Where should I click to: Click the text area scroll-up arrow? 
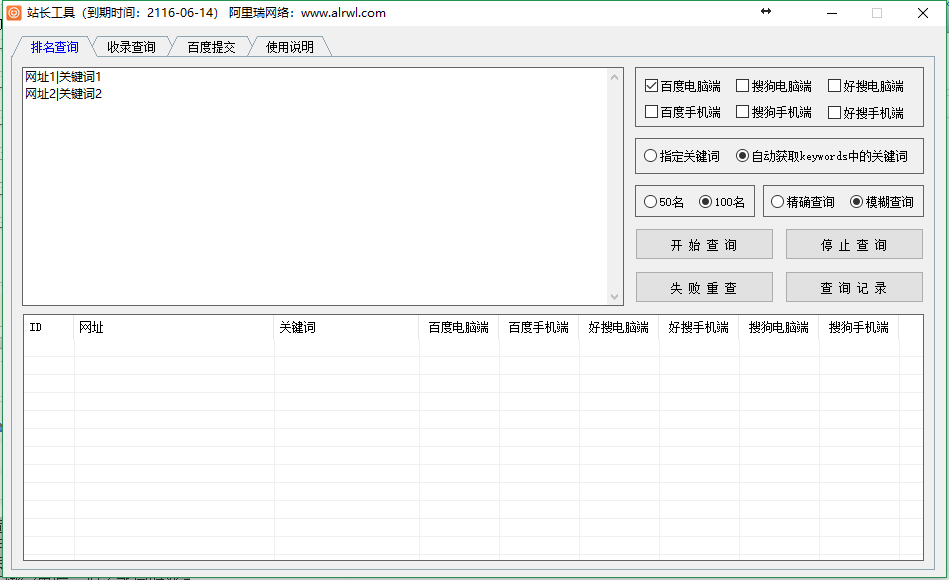click(615, 77)
